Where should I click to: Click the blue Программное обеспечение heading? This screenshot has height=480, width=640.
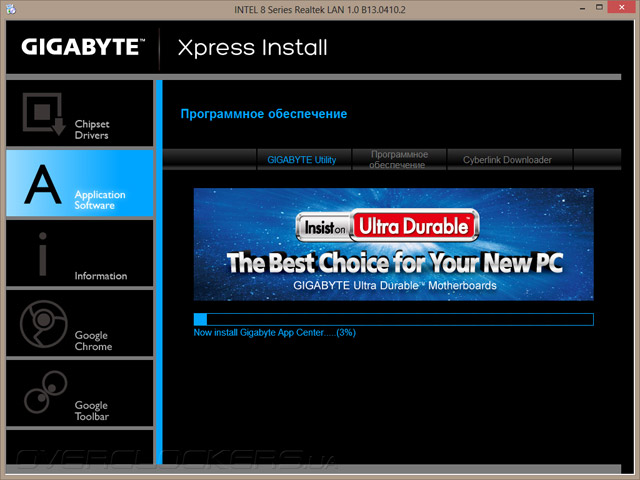coord(264,114)
